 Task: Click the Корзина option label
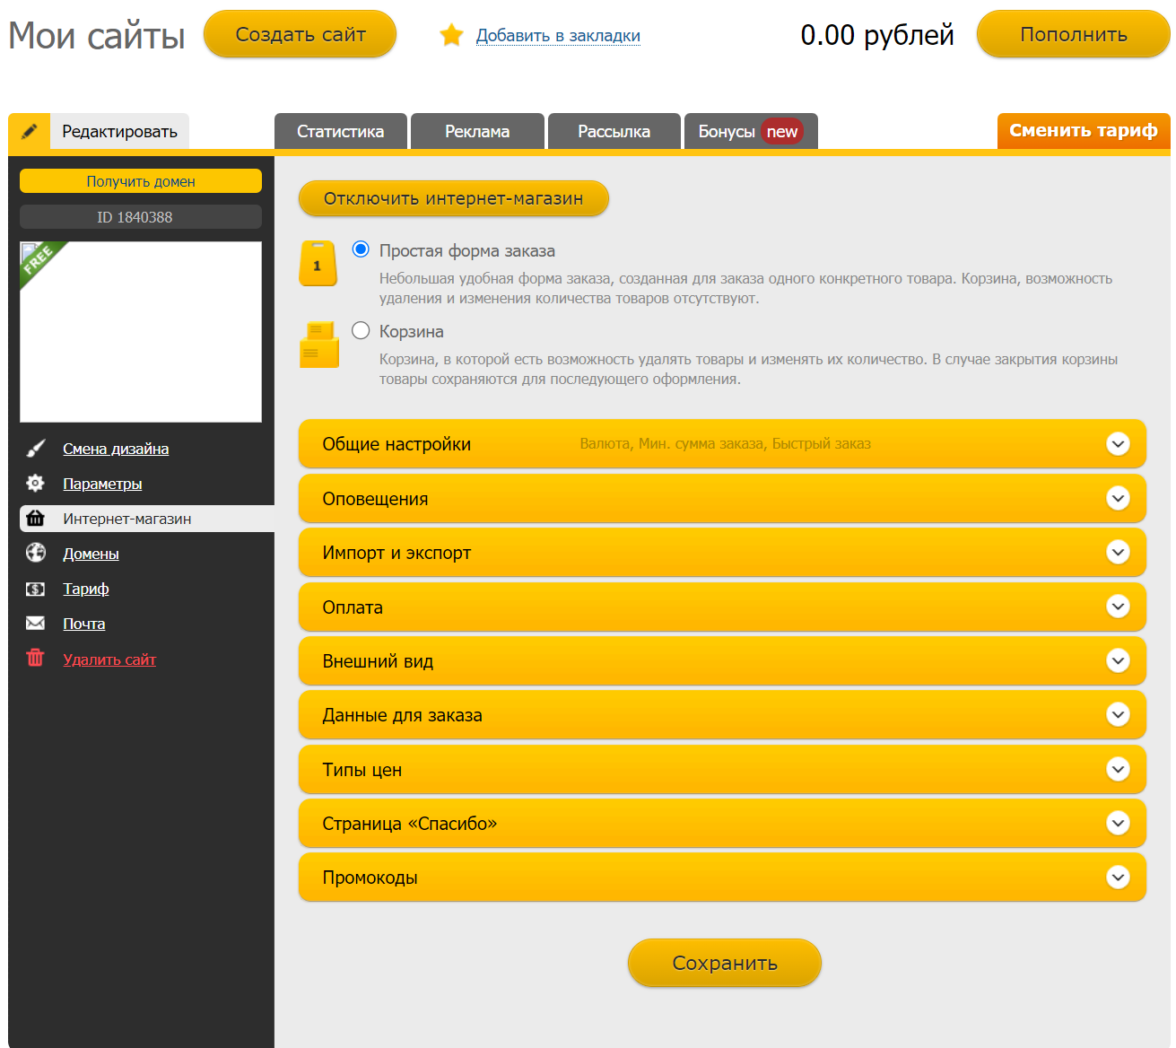coord(411,332)
